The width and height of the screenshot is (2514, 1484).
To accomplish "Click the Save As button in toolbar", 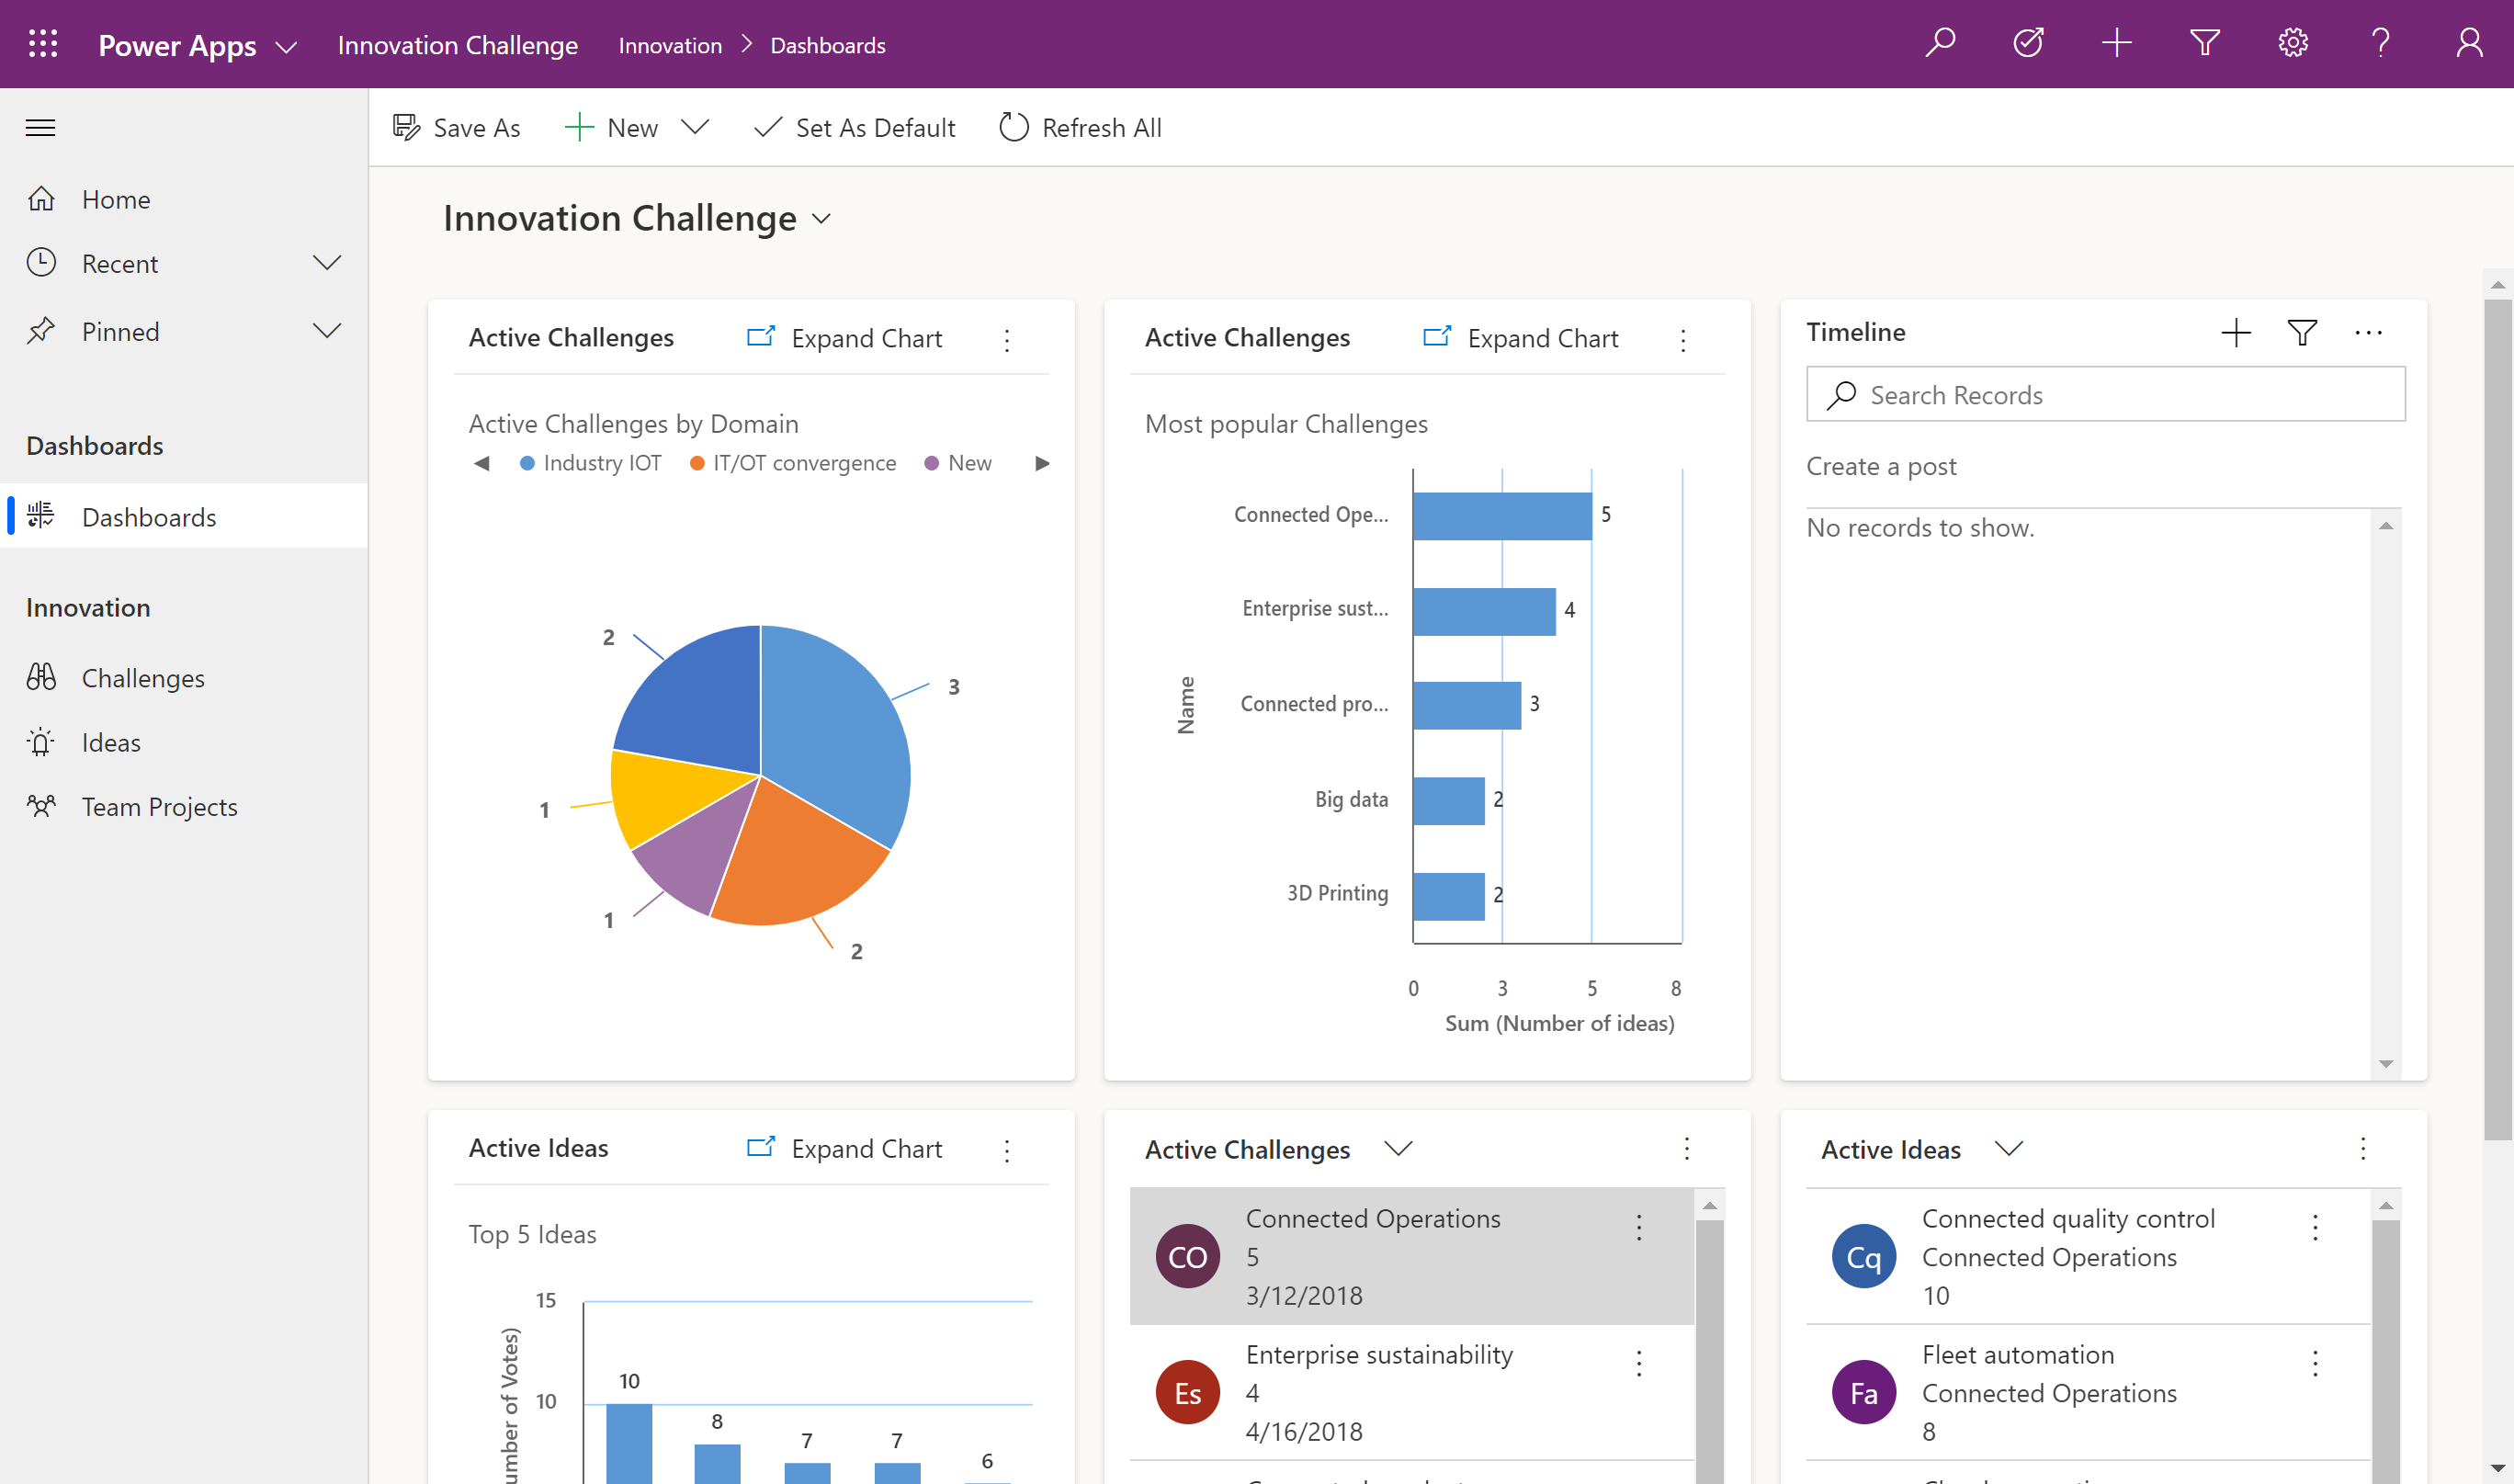I will click(x=456, y=127).
